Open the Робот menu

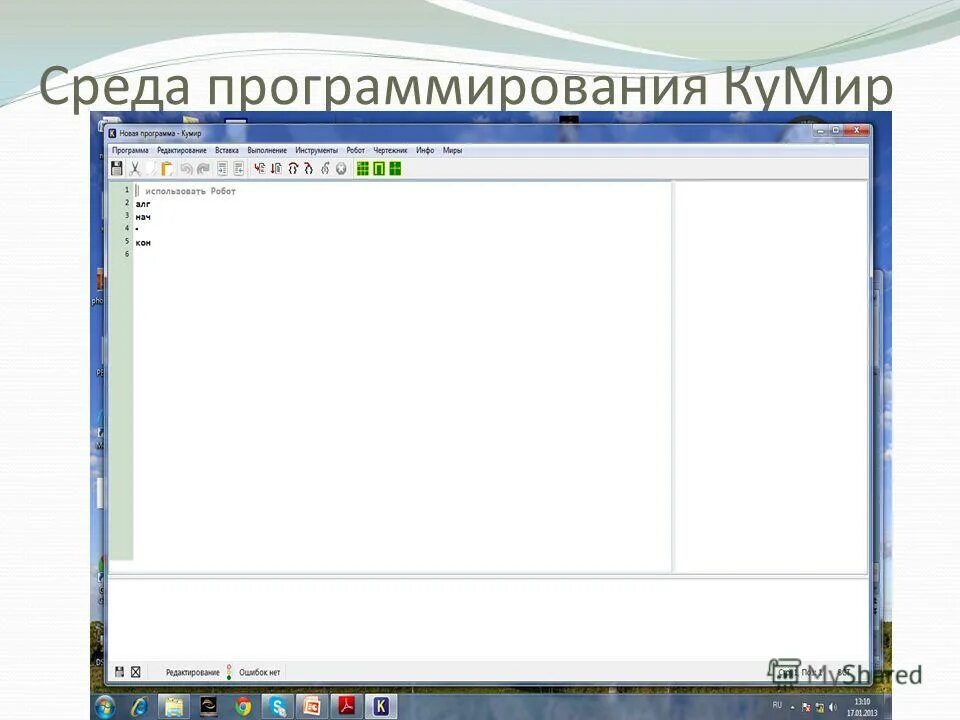pos(355,150)
